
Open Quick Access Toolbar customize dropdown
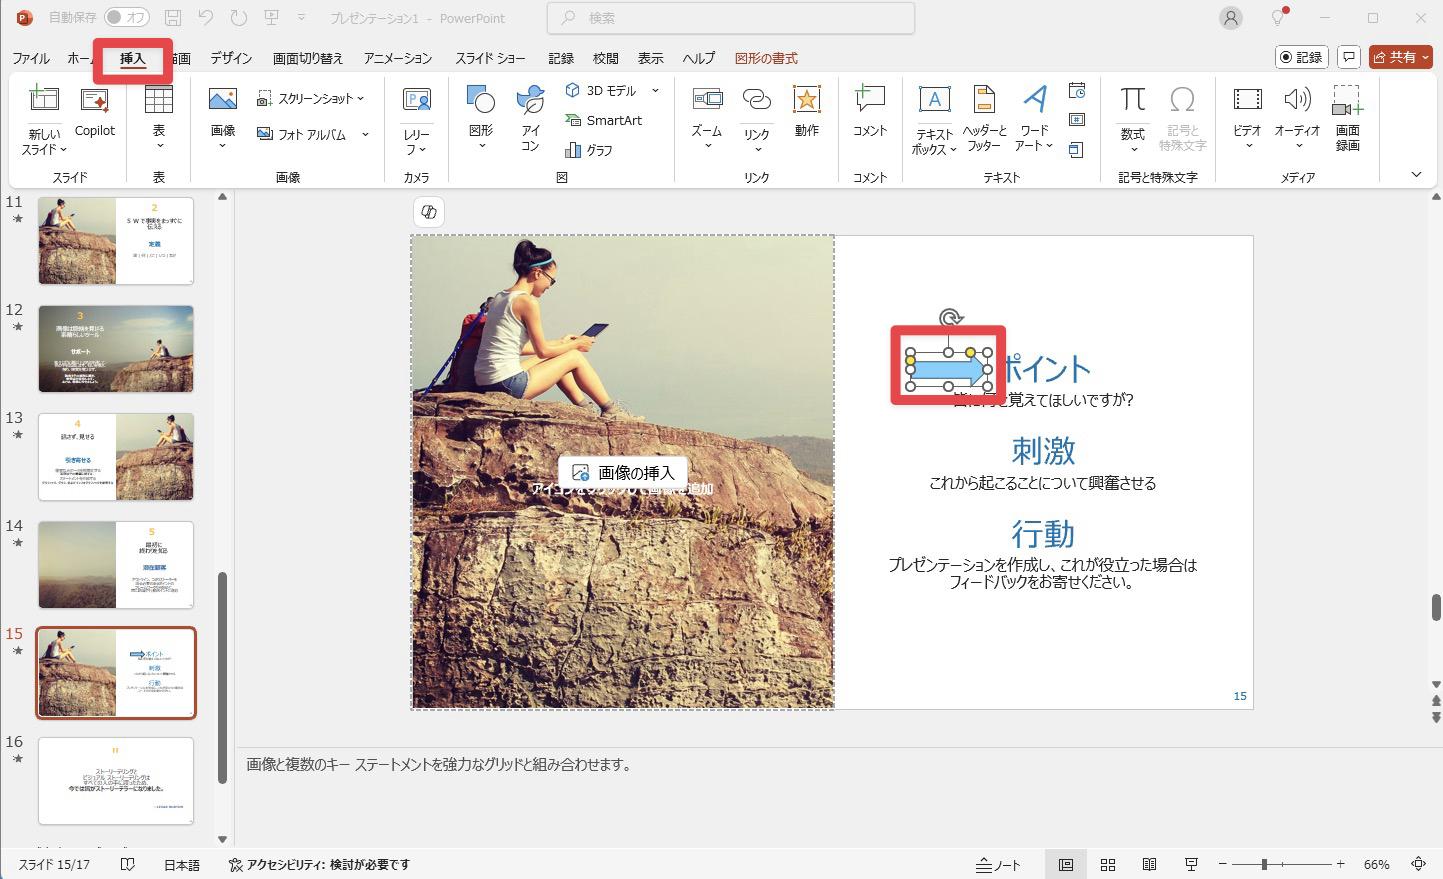click(x=302, y=18)
